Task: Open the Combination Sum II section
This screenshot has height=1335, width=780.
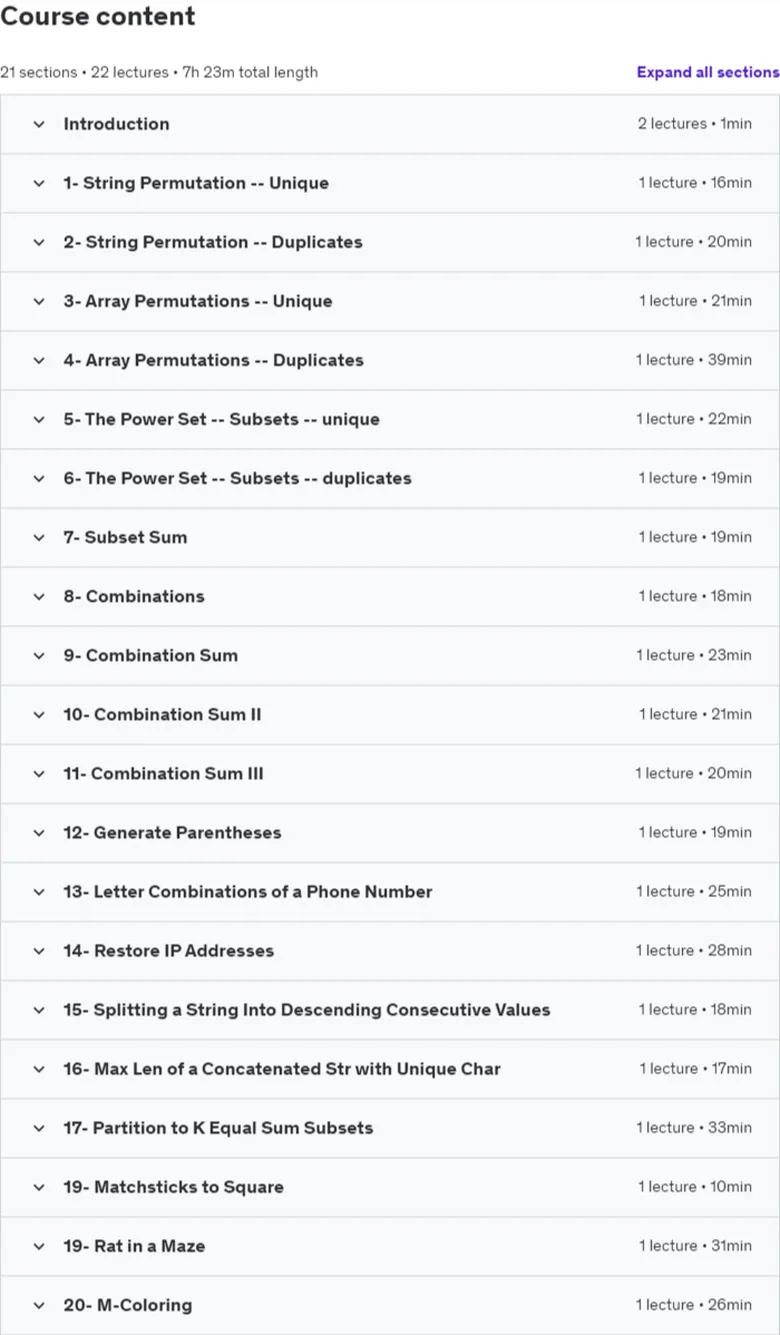Action: 390,714
